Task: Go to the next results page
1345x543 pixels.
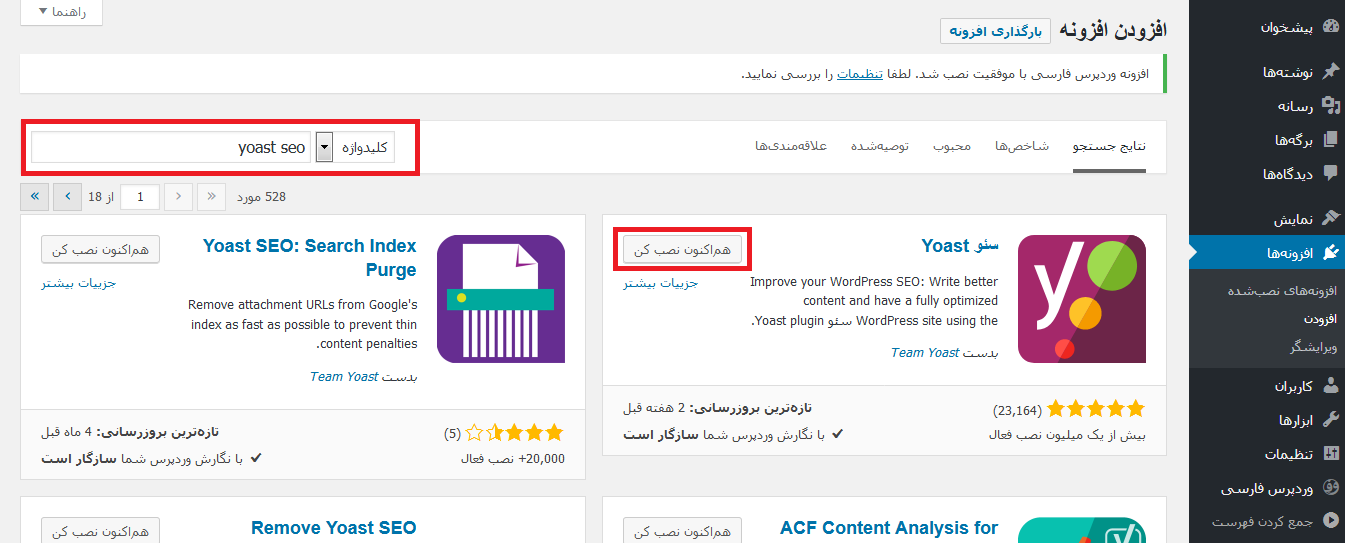Action: [x=67, y=197]
